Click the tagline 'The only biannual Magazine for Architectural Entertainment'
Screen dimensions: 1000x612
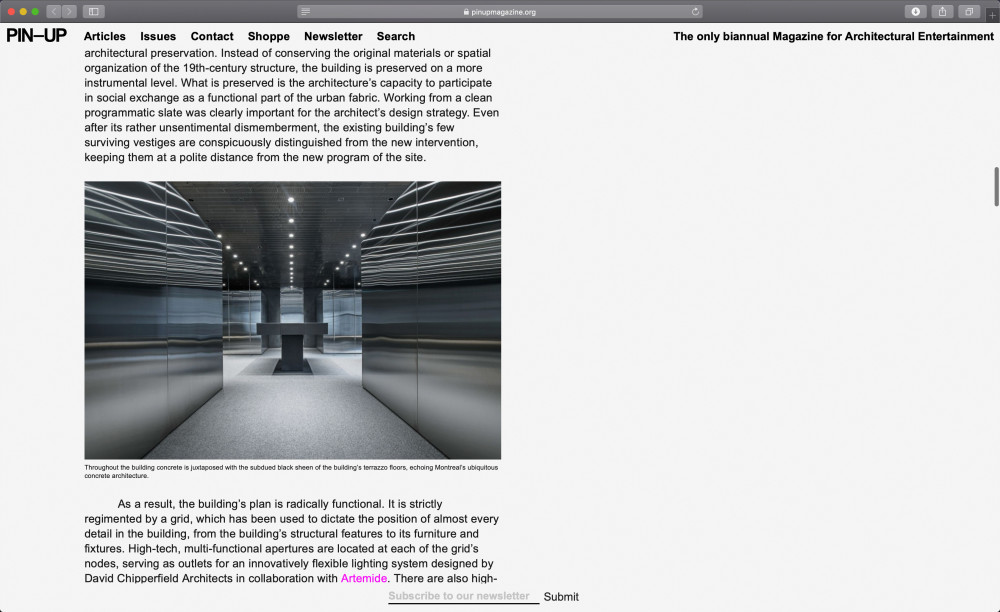tap(833, 36)
